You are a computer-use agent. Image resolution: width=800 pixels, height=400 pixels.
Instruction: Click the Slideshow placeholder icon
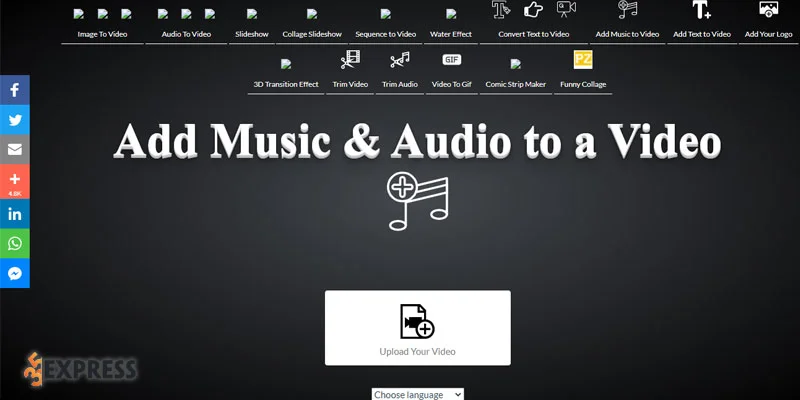click(x=252, y=14)
